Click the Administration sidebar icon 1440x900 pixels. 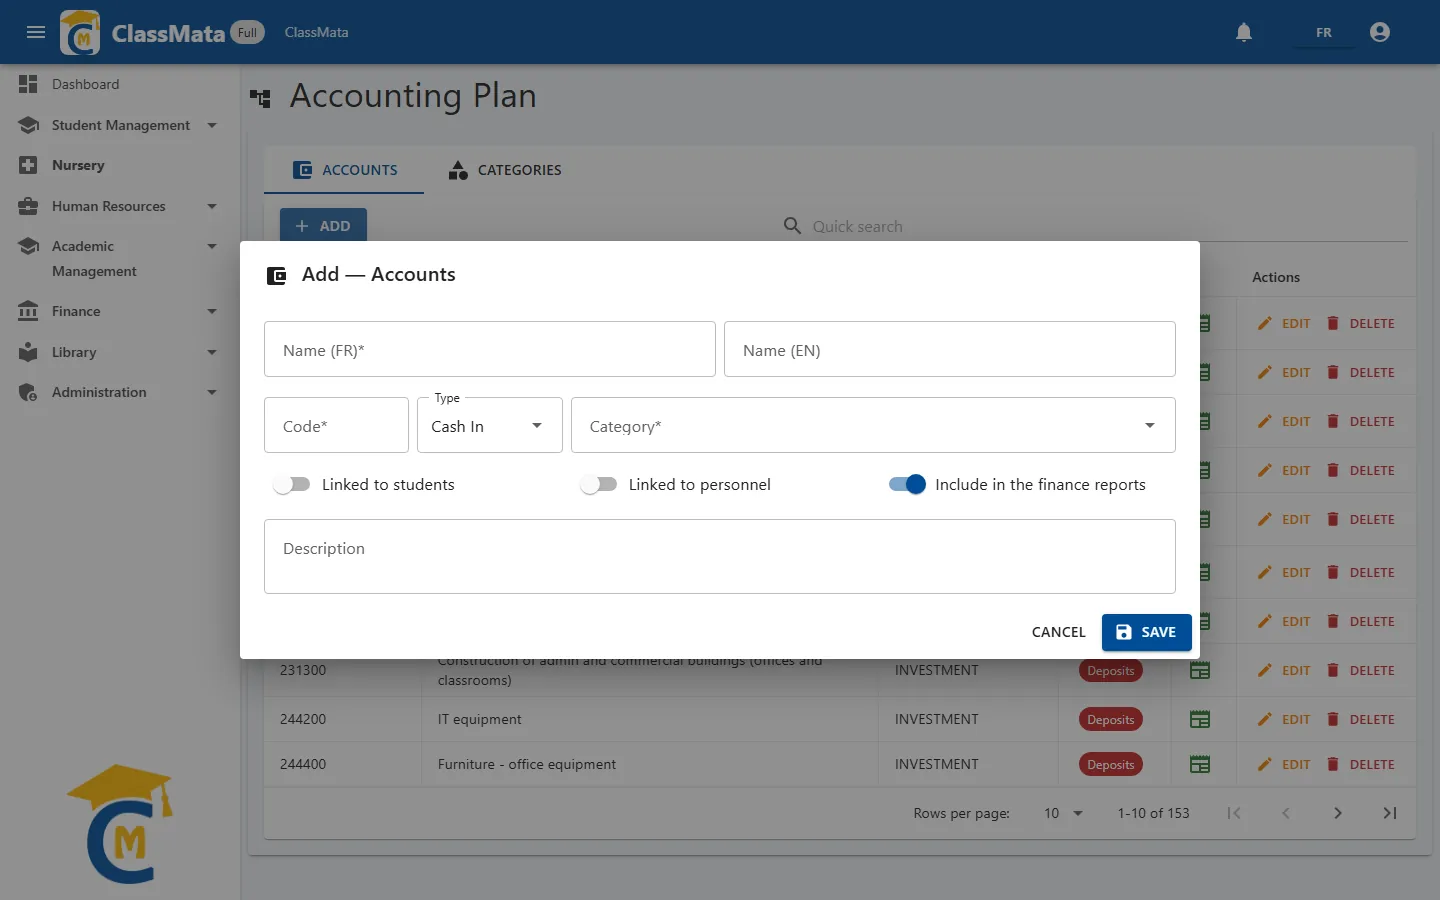(x=28, y=392)
